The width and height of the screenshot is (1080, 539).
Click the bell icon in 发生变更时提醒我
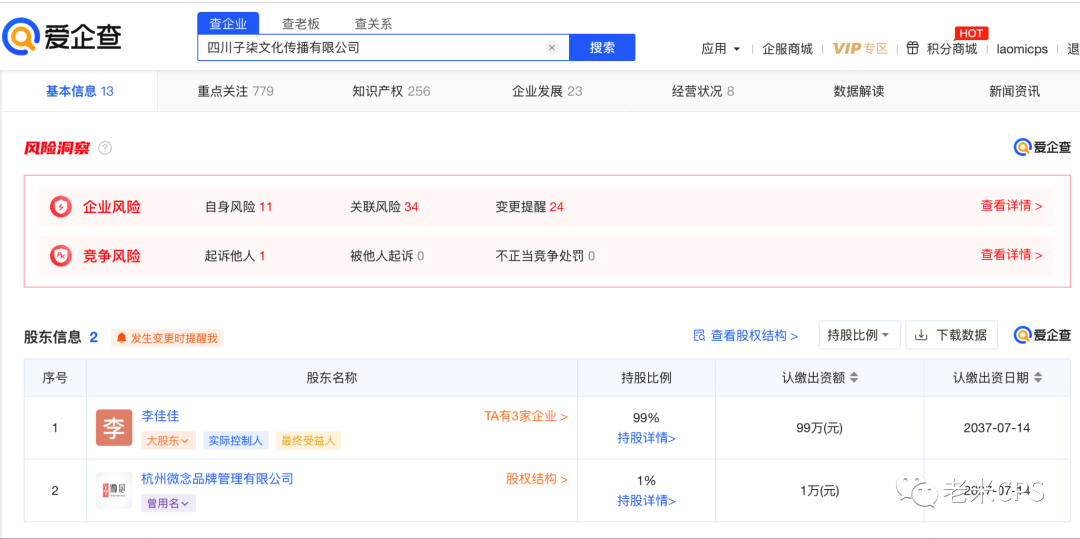[122, 338]
